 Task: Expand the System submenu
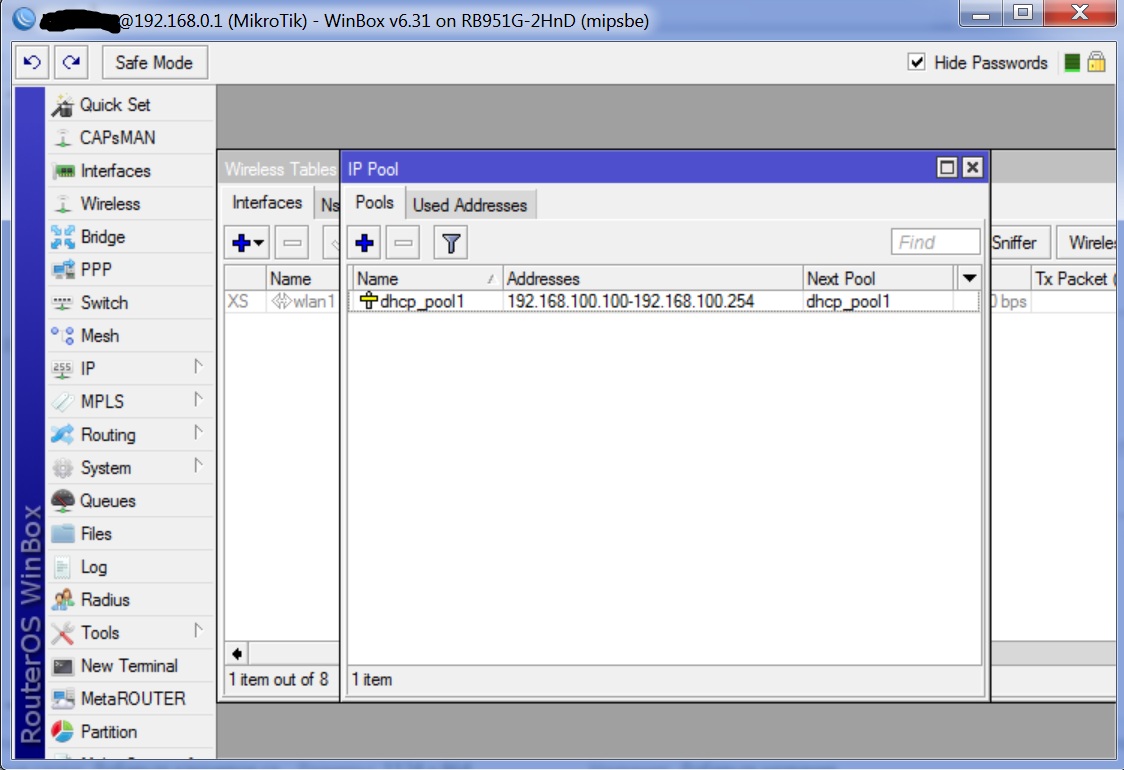point(199,466)
